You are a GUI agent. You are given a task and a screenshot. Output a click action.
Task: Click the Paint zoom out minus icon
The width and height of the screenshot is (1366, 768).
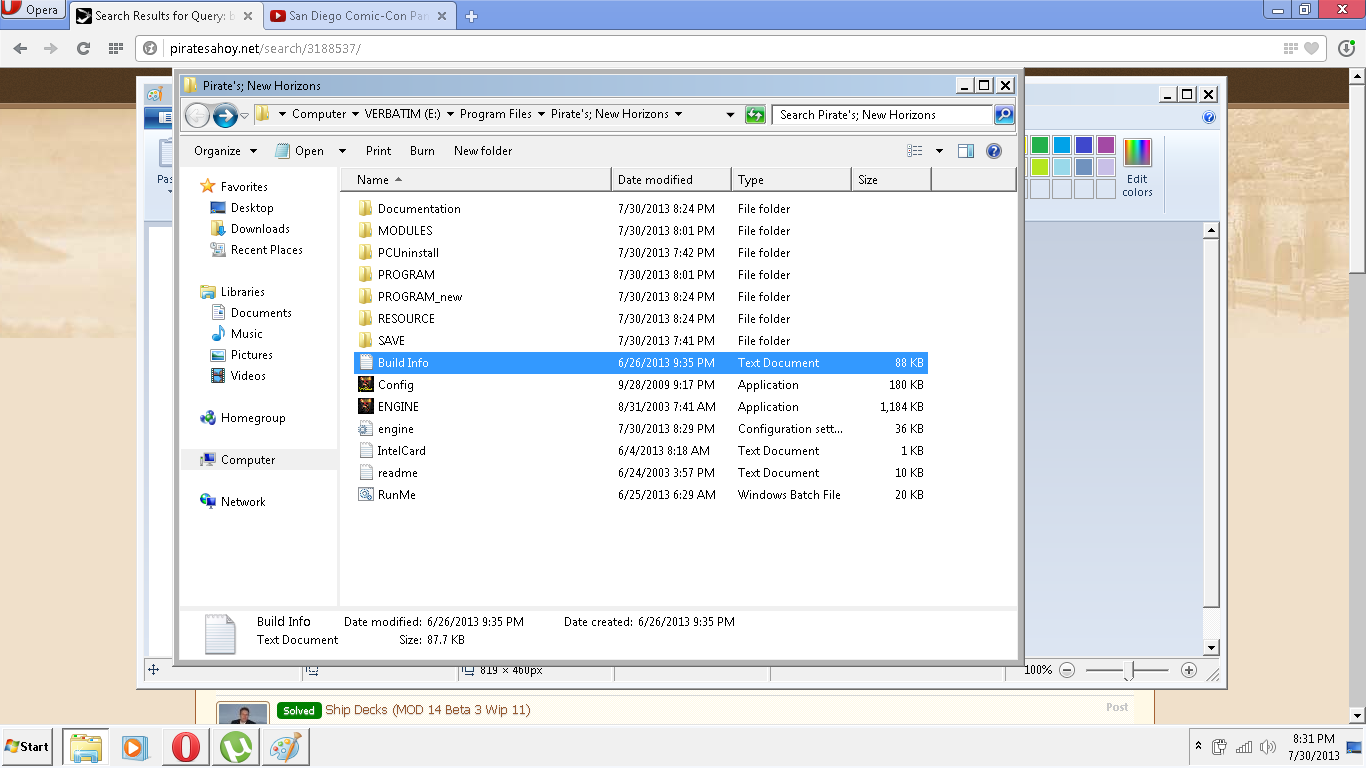pos(1067,670)
